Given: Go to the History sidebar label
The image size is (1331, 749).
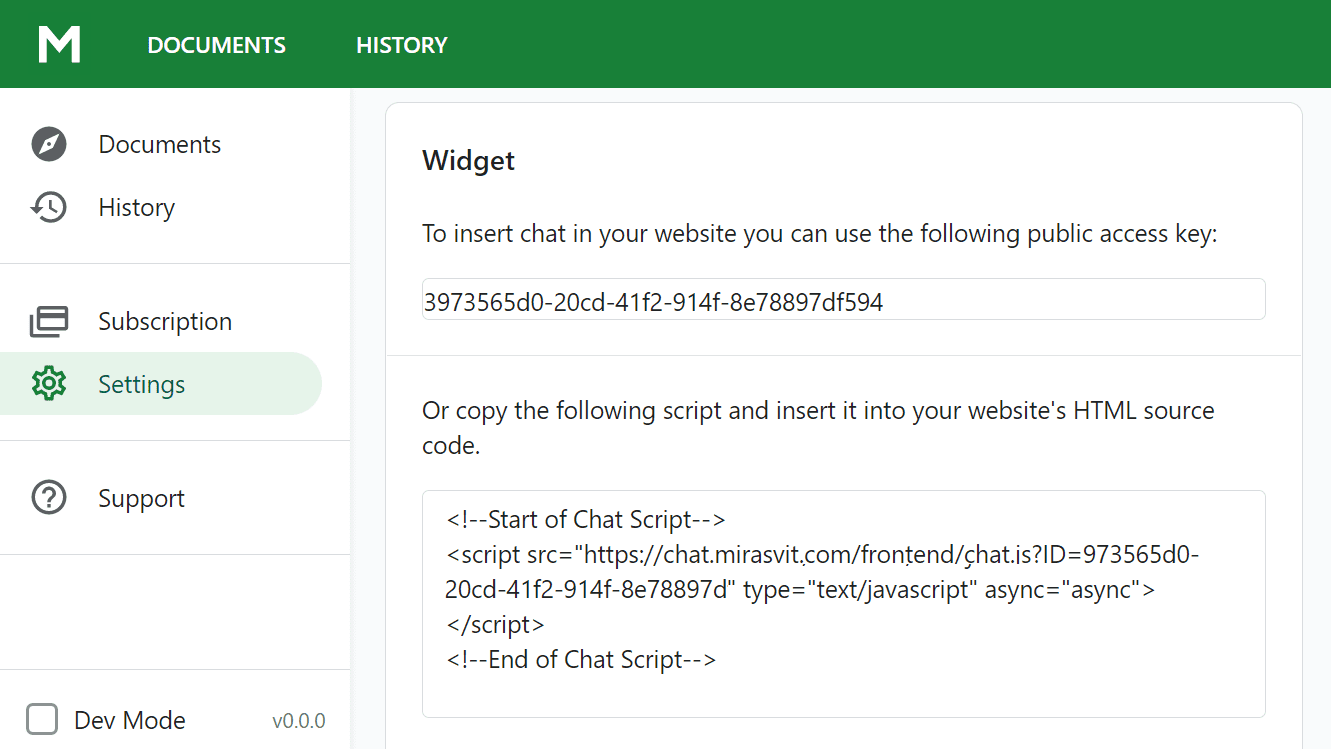Looking at the screenshot, I should (136, 208).
